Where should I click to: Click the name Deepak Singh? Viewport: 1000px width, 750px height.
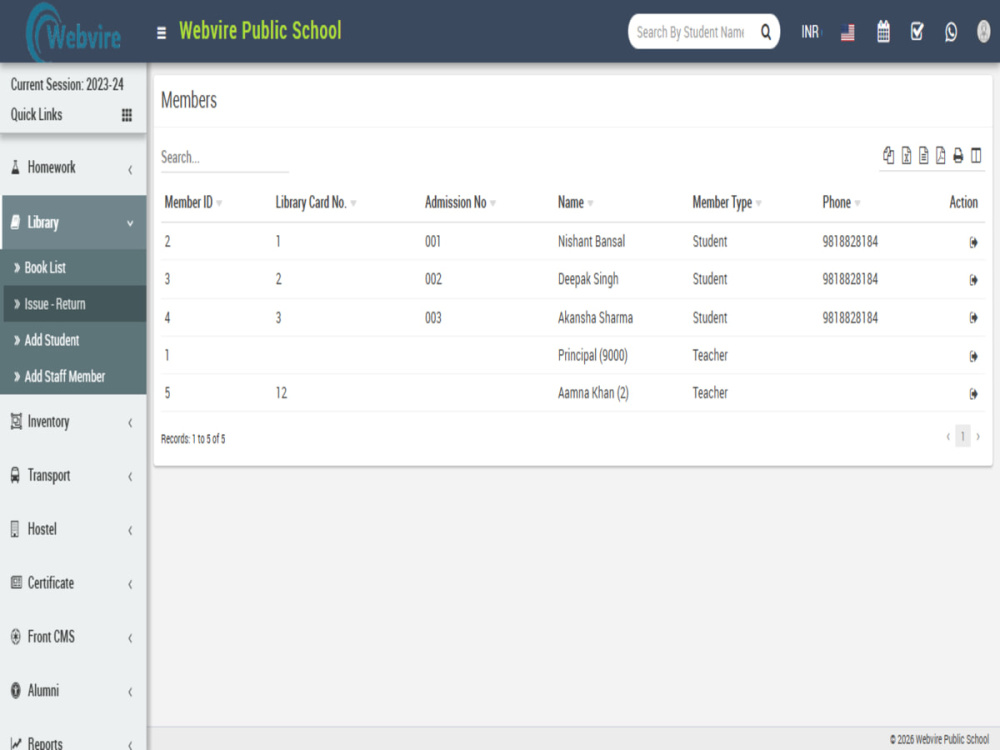[x=588, y=279]
